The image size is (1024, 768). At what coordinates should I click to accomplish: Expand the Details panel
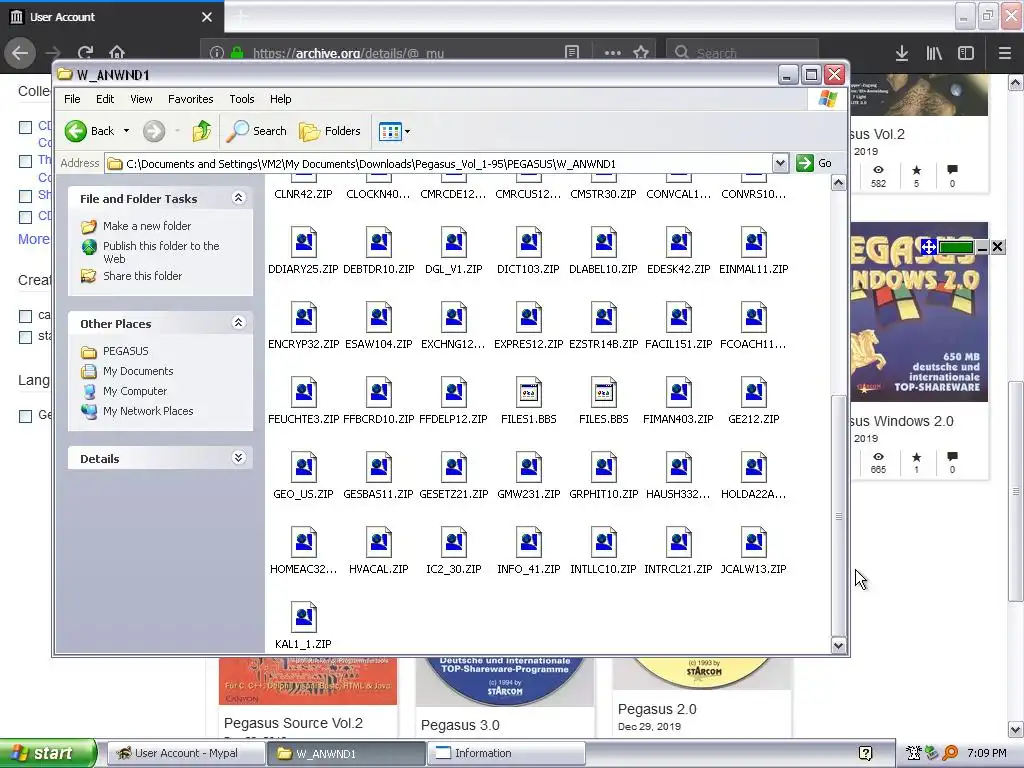tap(238, 458)
